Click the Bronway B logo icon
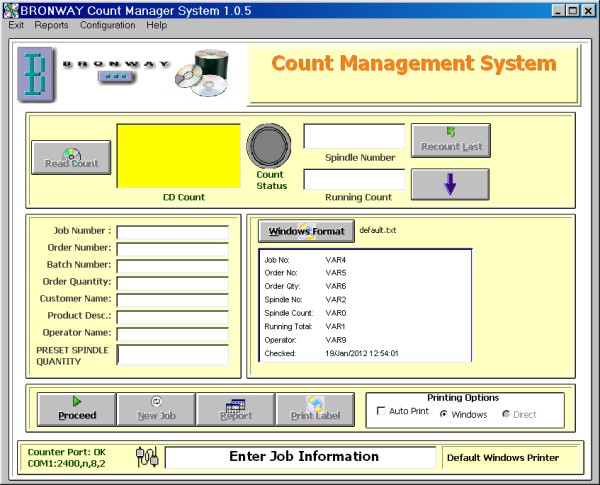The image size is (600, 485). click(x=36, y=74)
